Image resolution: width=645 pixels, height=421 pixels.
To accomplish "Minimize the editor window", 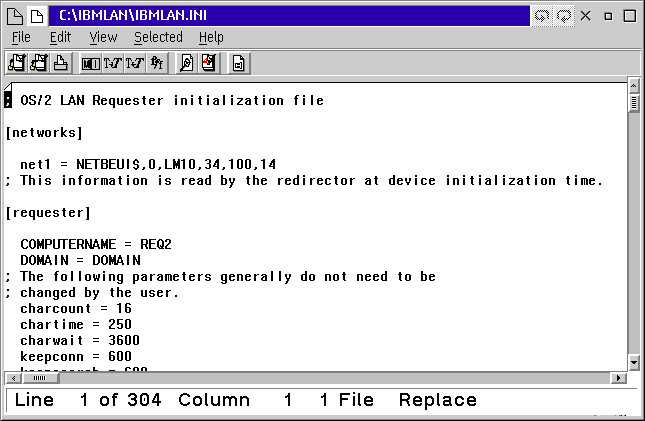I will (608, 16).
